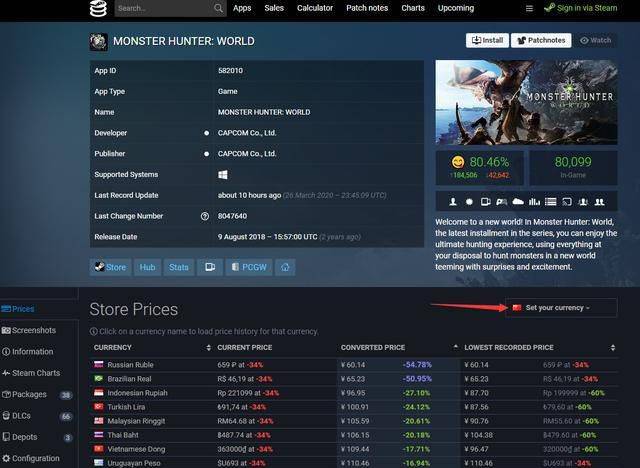
Task: Open the card-shaped icon button next to Stats
Action: [x=210, y=267]
